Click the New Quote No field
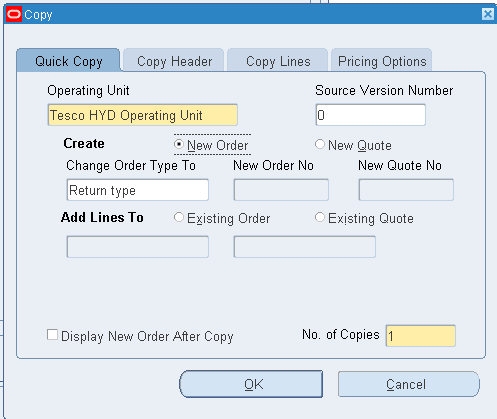The image size is (497, 419). coord(406,190)
